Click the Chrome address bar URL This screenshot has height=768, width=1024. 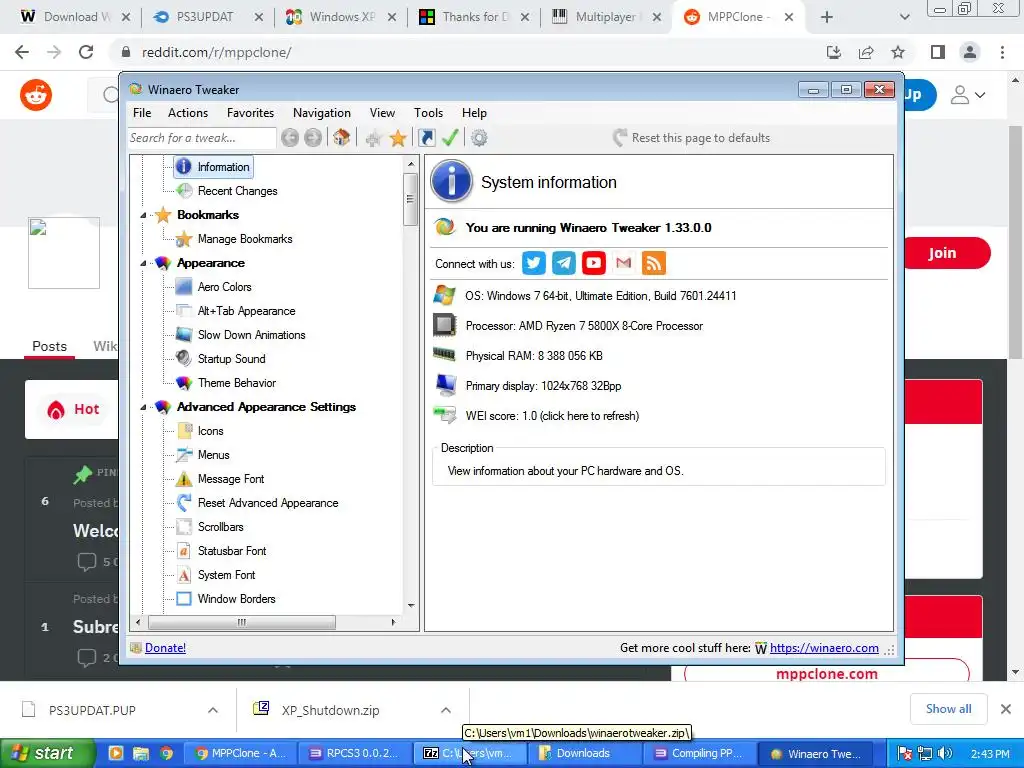(217, 52)
